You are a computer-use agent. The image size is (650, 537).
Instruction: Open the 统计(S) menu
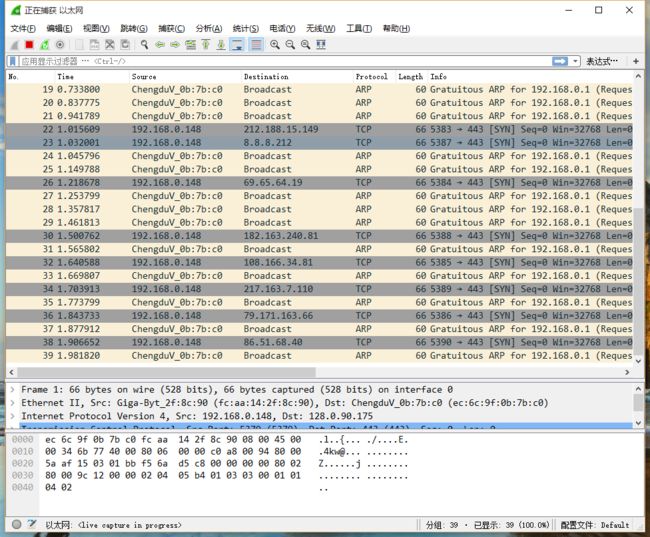click(x=245, y=29)
